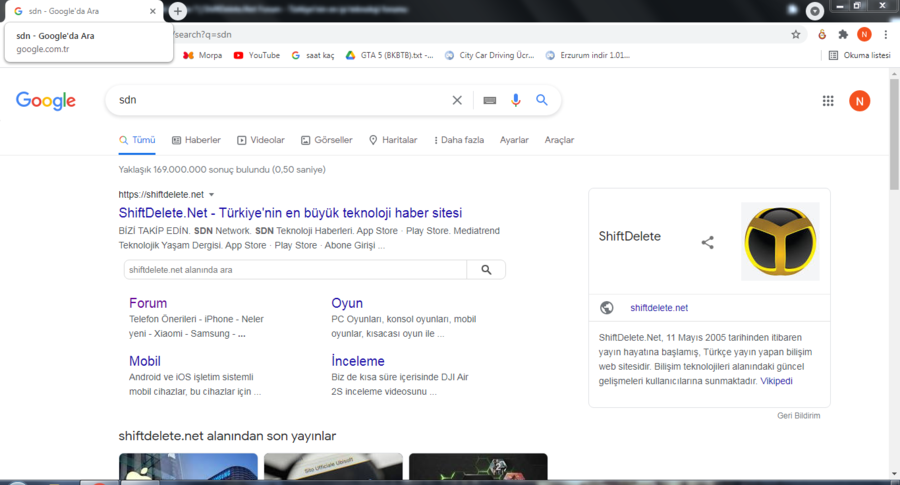Open the Oyun sitelink
Viewport: 900px width, 485px height.
coord(347,303)
